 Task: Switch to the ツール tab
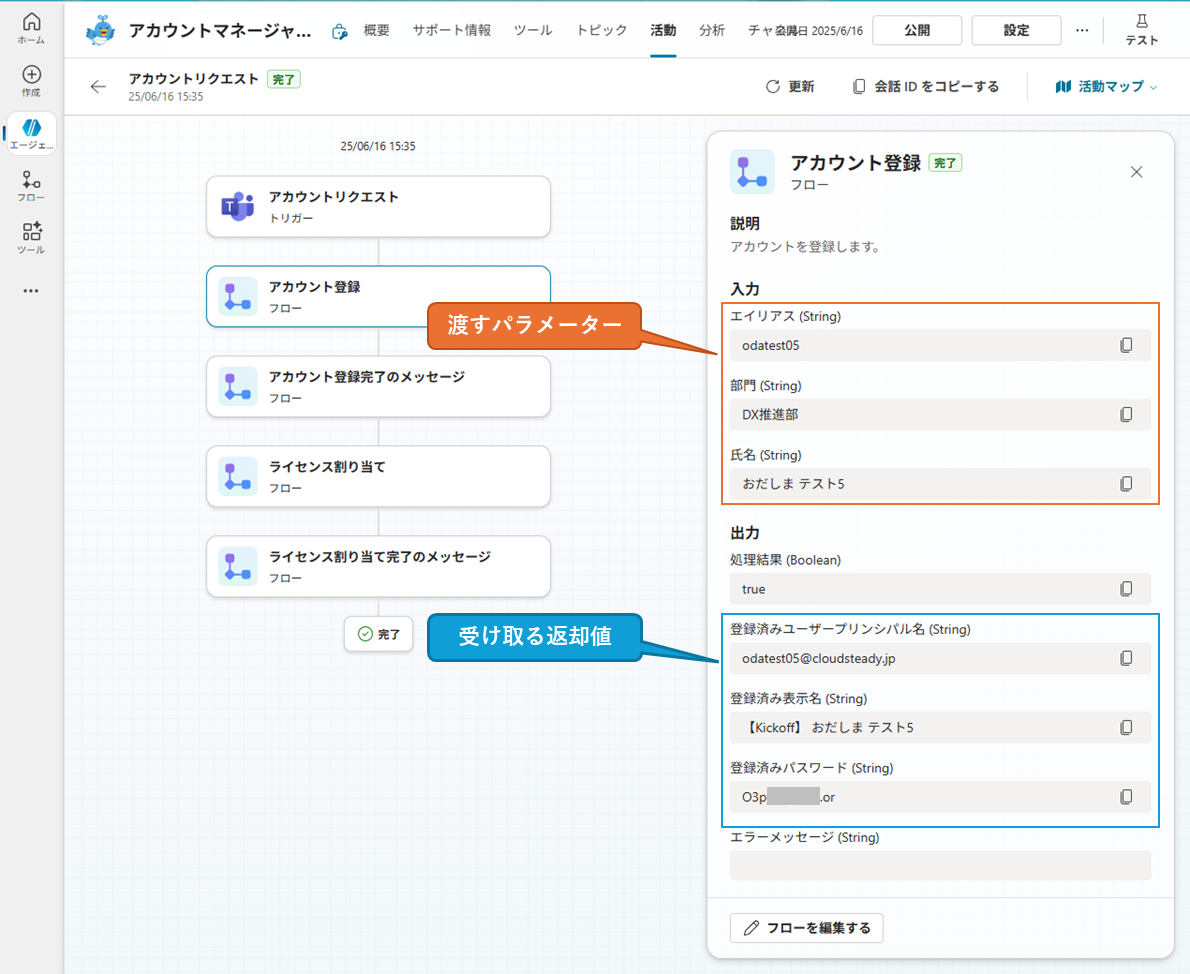point(533,30)
